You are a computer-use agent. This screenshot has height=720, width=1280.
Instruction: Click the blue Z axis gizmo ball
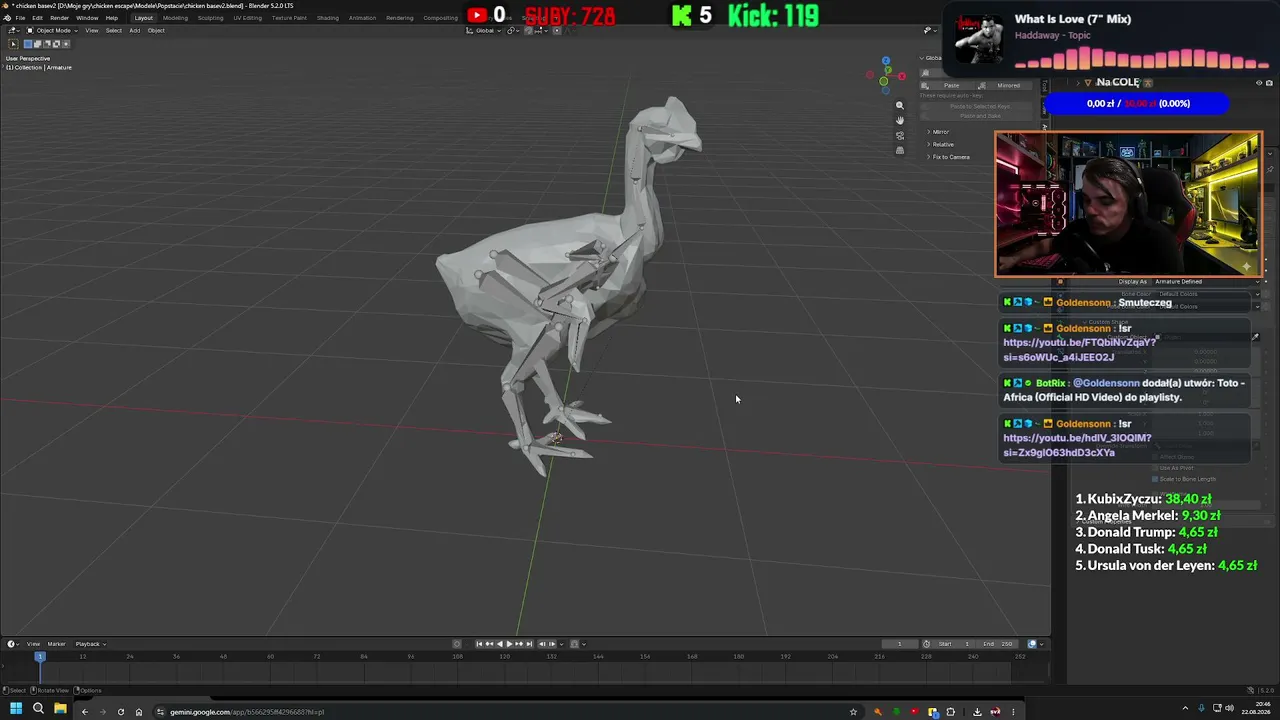click(x=885, y=61)
